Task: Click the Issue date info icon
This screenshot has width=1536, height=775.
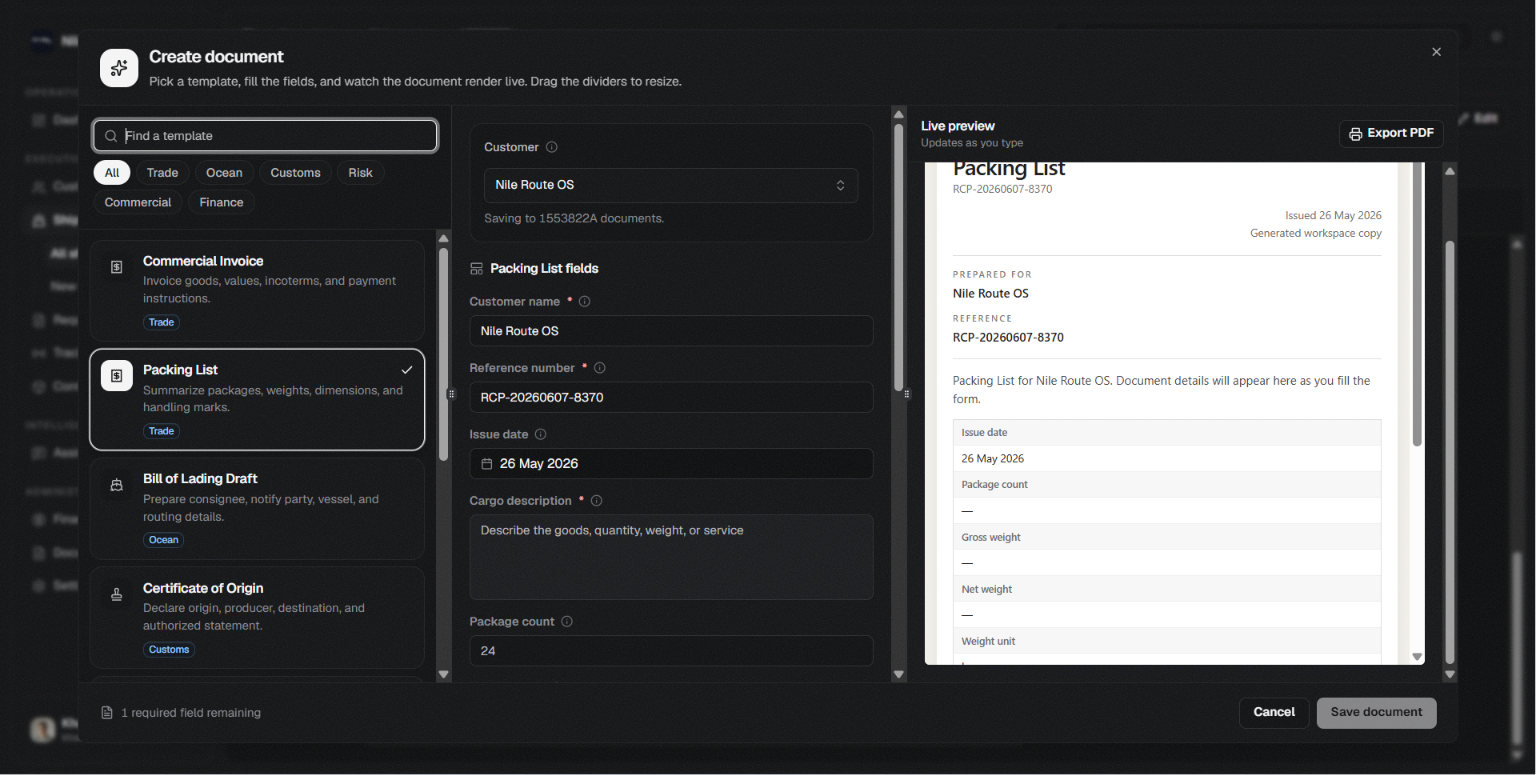Action: (x=541, y=434)
